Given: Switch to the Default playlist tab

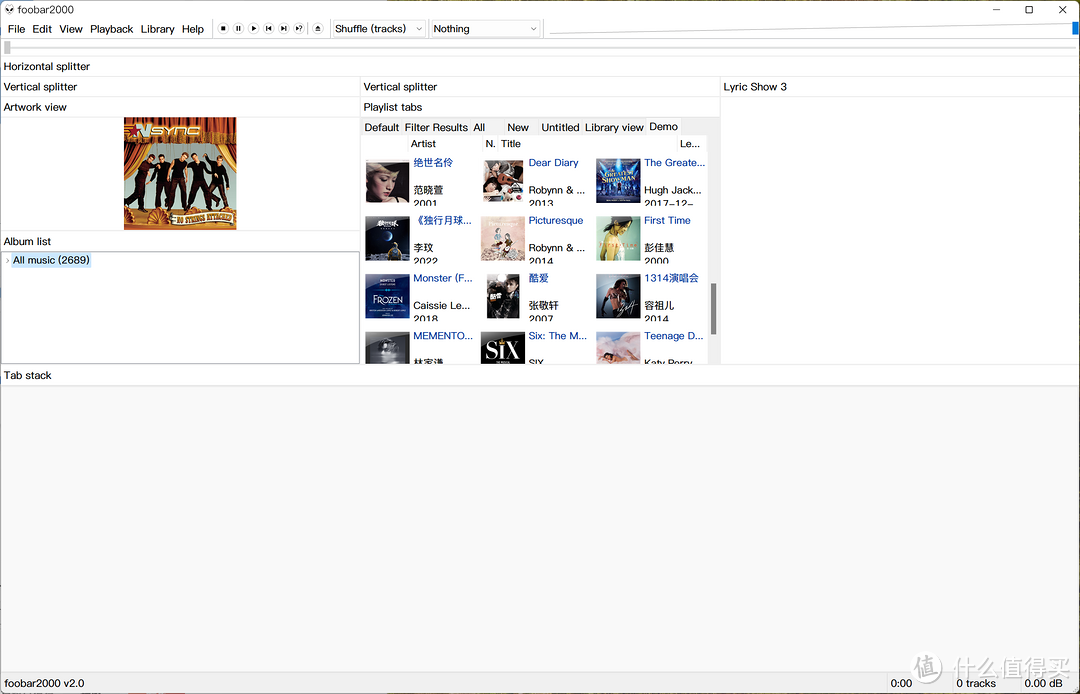Looking at the screenshot, I should point(382,127).
